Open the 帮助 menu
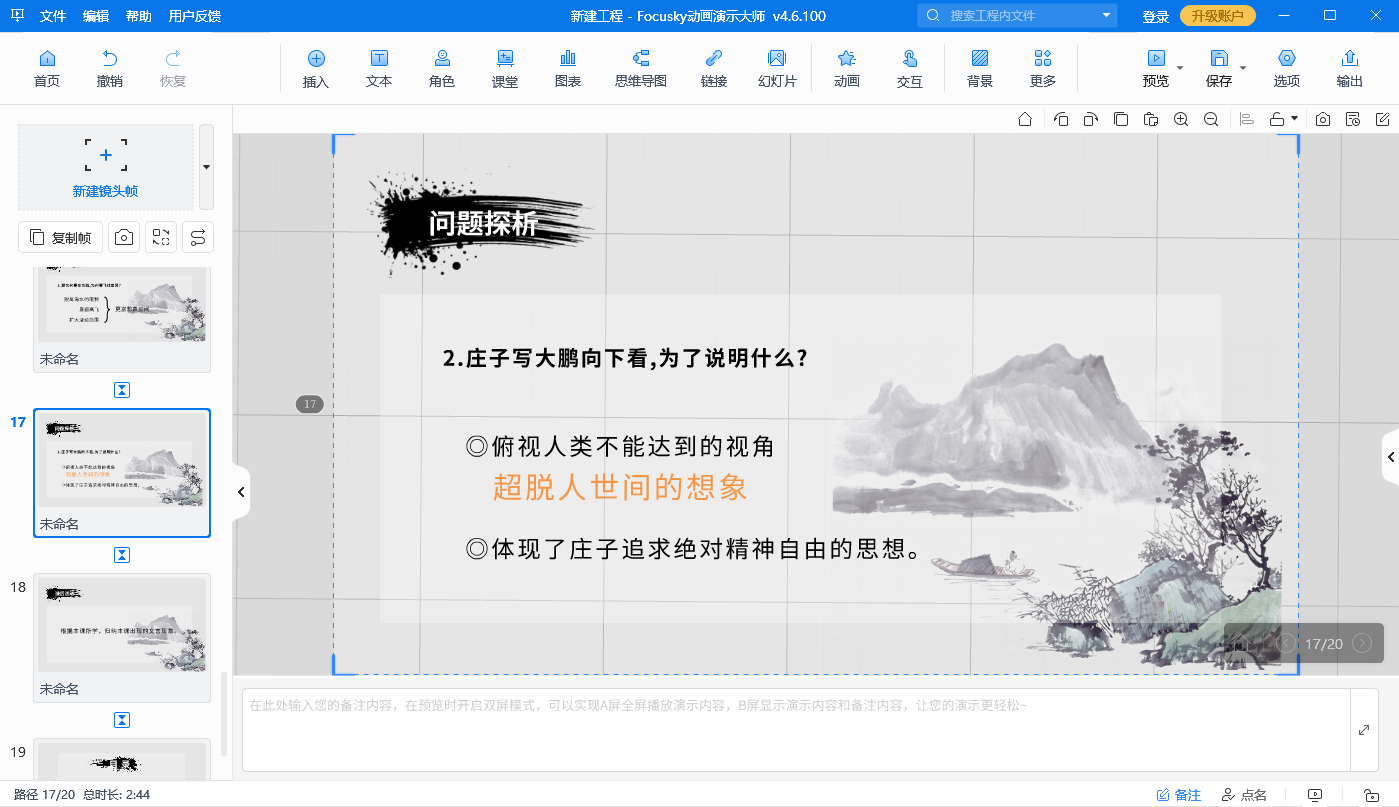 point(139,16)
